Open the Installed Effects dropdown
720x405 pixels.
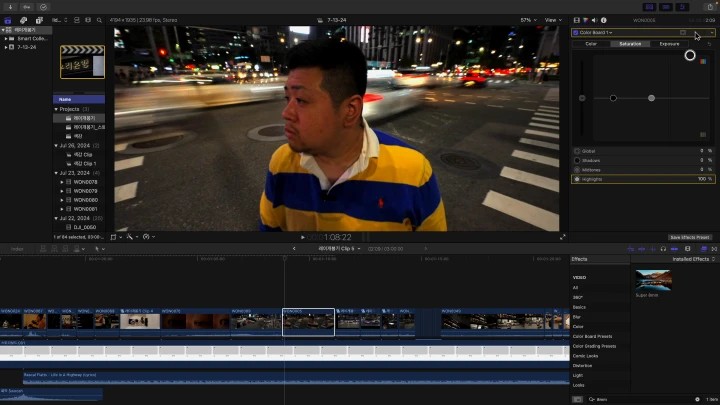coord(693,259)
